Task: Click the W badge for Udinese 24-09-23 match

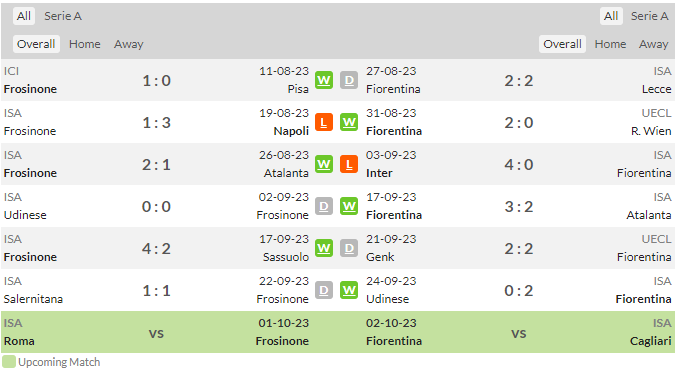Action: (x=349, y=291)
